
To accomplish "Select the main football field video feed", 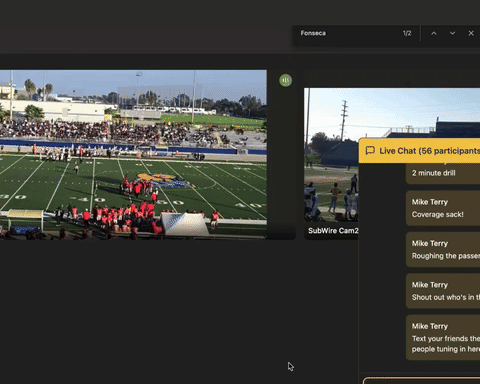I will click(x=133, y=154).
